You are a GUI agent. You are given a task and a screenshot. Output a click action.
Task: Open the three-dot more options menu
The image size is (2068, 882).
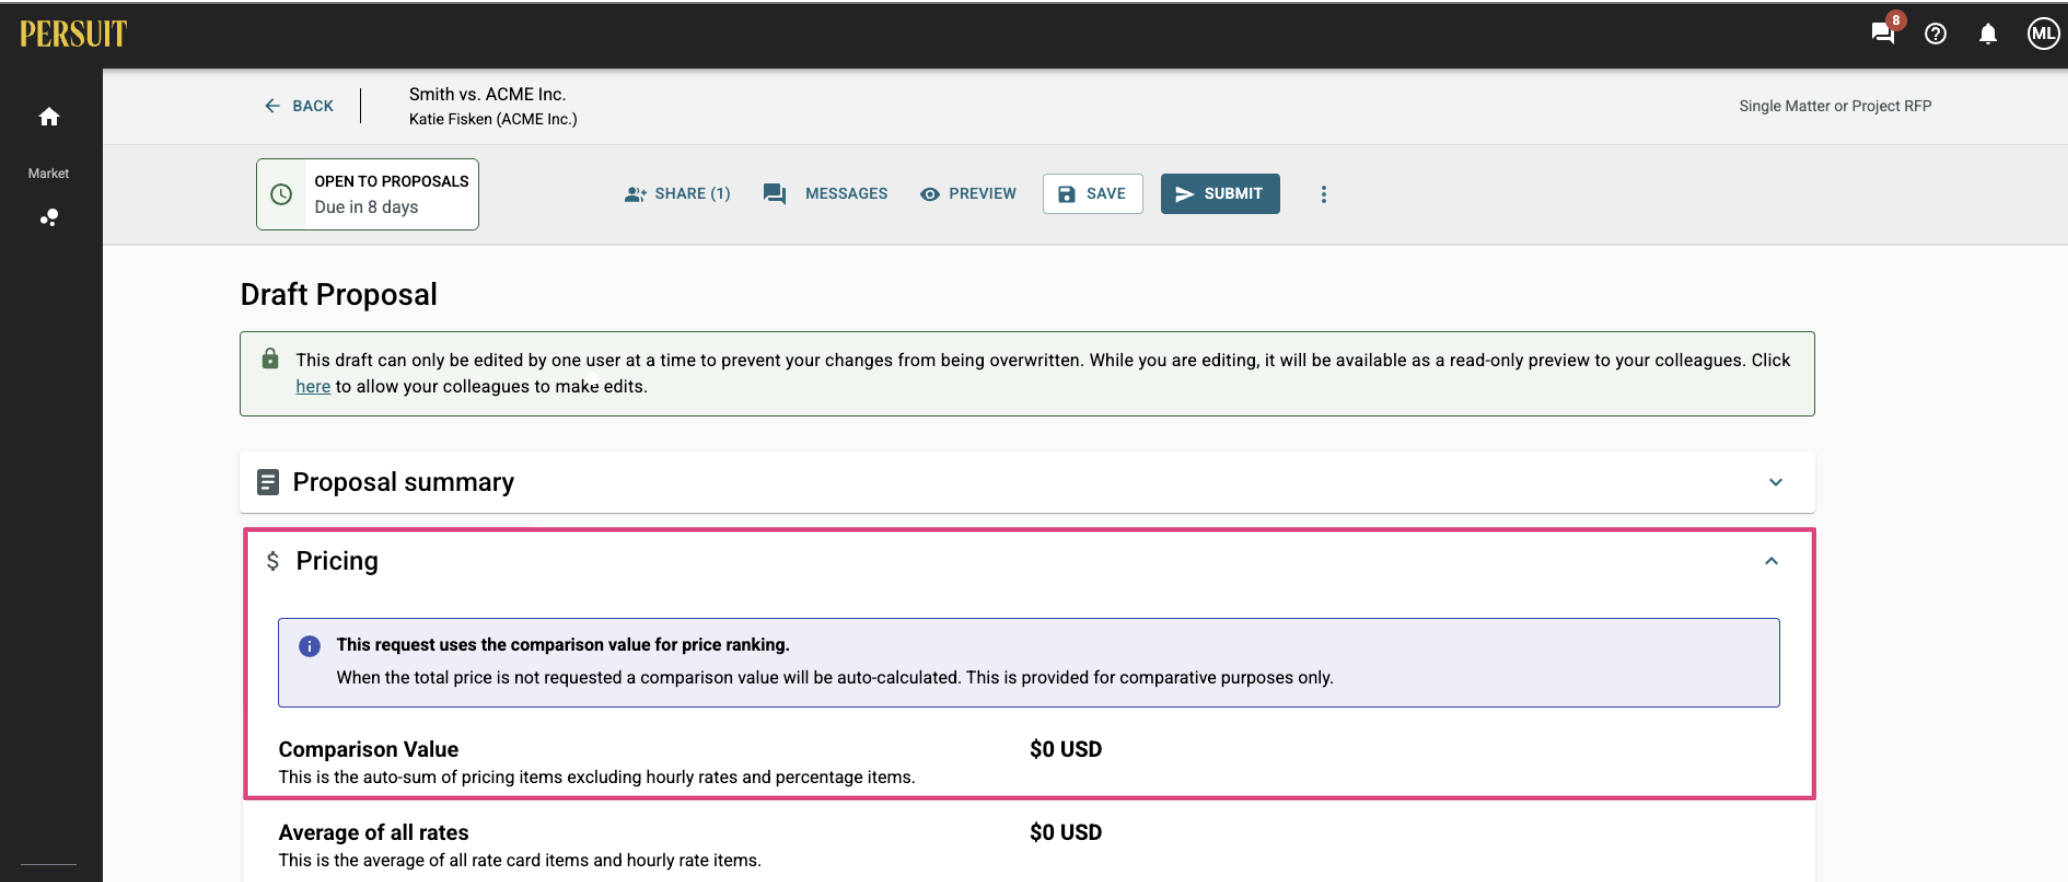click(x=1323, y=194)
